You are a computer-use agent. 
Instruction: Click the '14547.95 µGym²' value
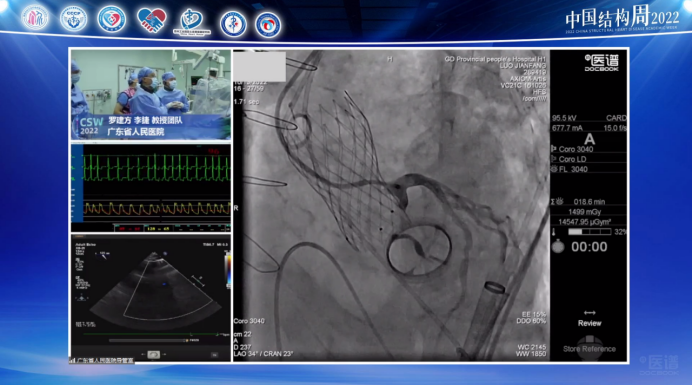[x=585, y=222]
